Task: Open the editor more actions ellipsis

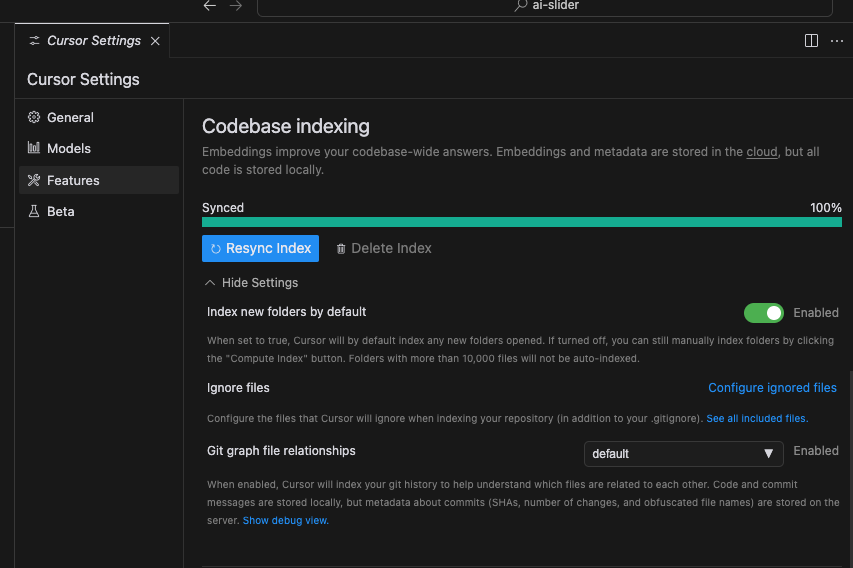Action: point(837,41)
